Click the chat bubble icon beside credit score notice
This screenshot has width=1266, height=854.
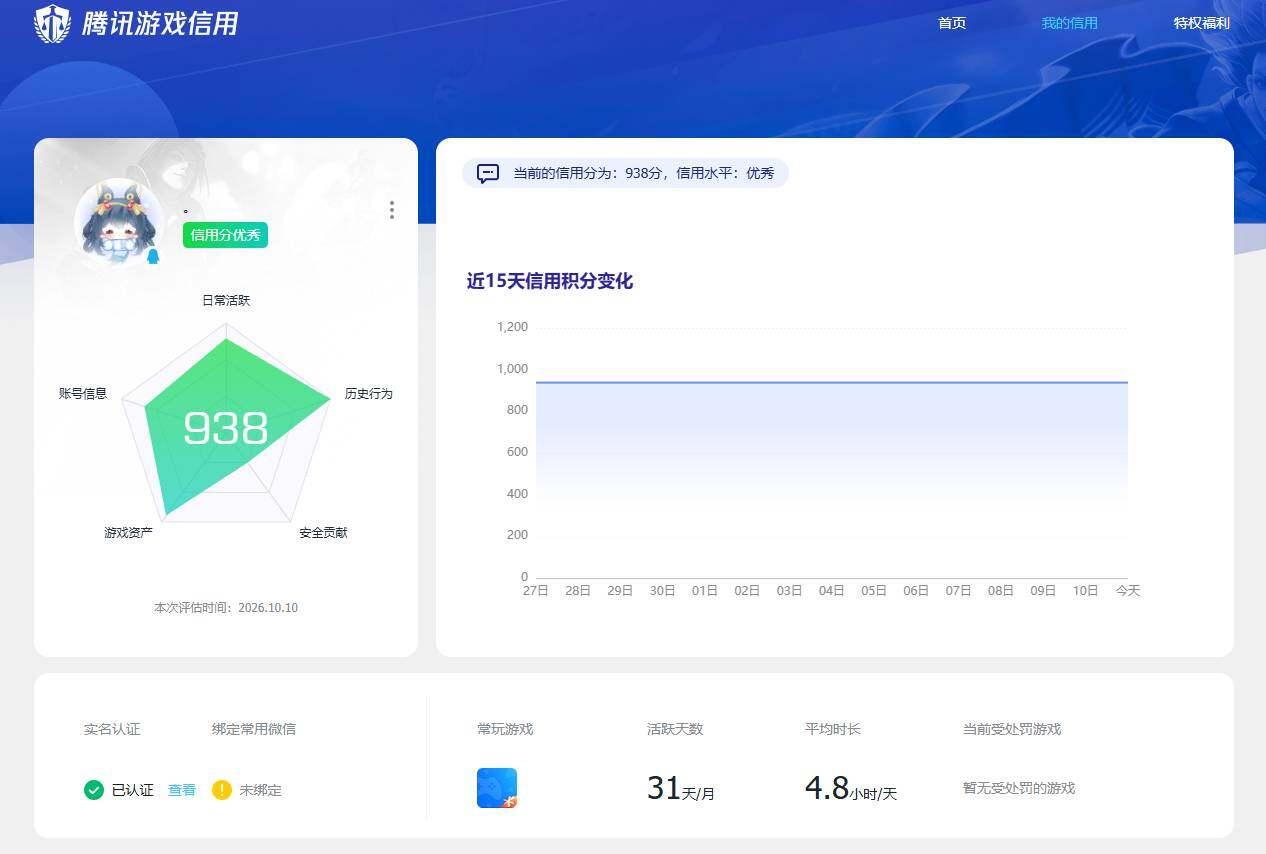coord(488,173)
